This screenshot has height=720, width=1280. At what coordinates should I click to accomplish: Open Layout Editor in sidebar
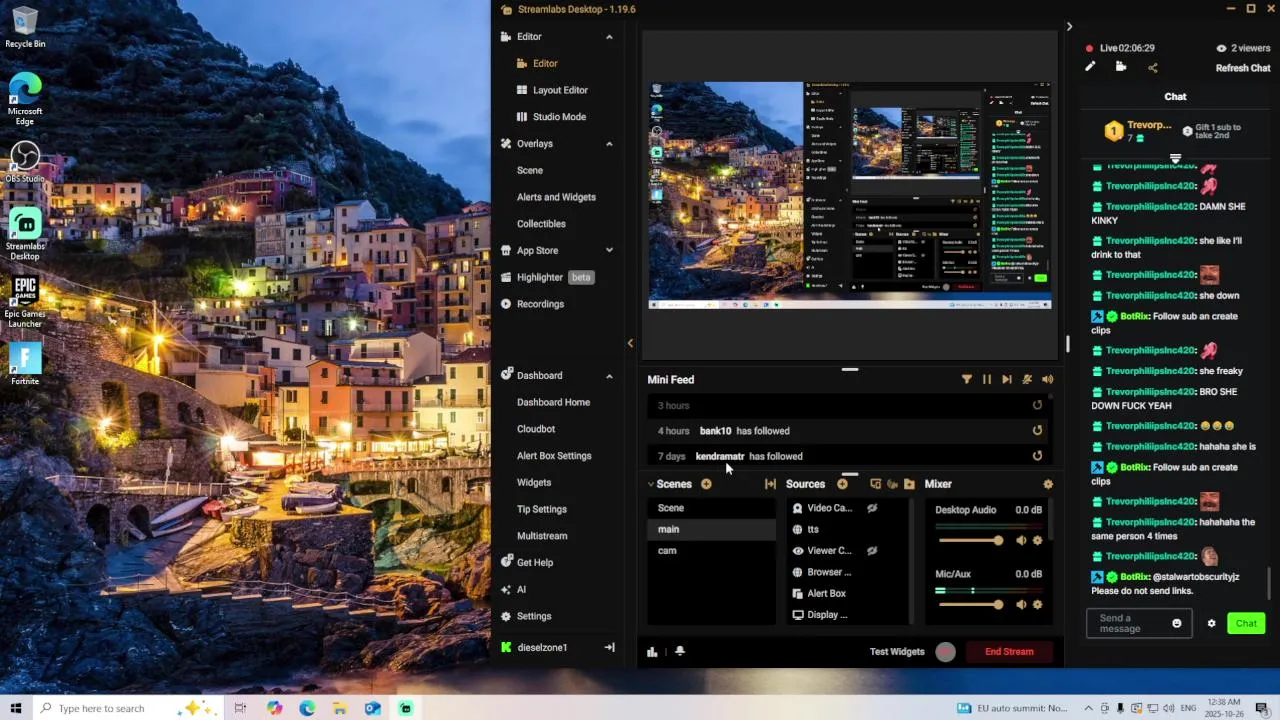click(560, 90)
